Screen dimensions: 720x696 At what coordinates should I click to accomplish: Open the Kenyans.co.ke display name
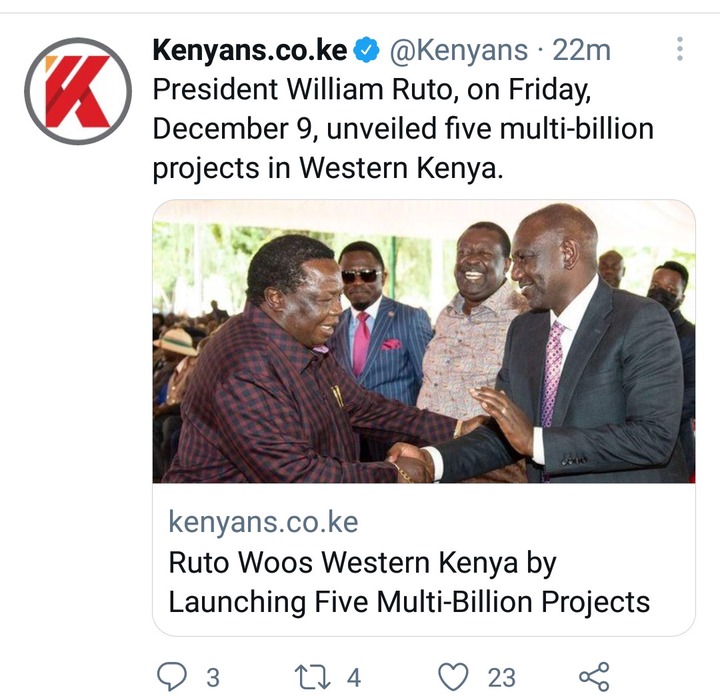tap(250, 50)
